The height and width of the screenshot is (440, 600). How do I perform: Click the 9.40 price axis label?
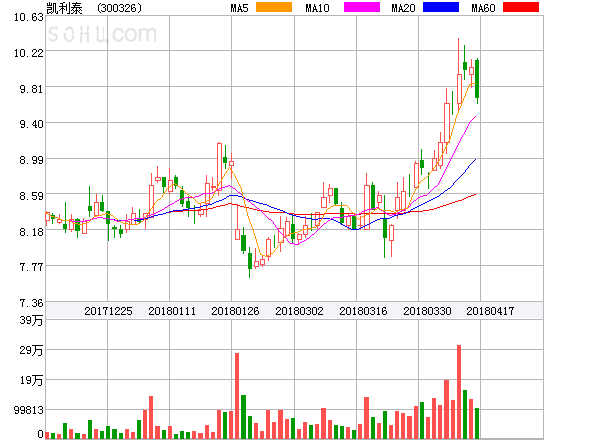31,124
